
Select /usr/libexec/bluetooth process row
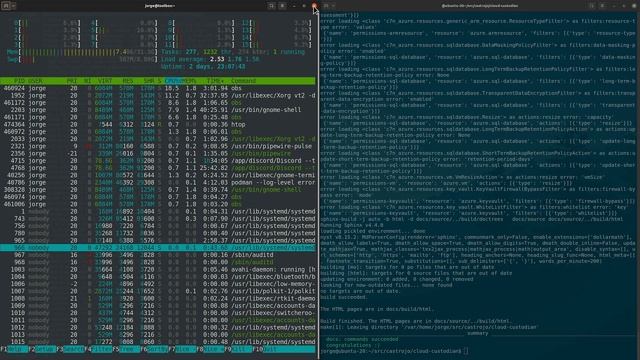point(158,277)
